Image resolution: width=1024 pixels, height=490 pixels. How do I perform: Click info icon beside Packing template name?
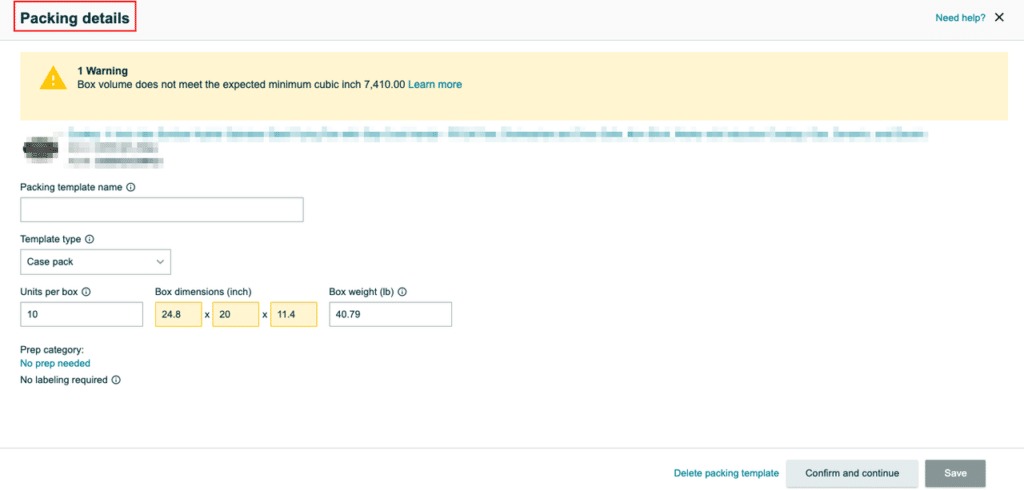pyautogui.click(x=131, y=187)
